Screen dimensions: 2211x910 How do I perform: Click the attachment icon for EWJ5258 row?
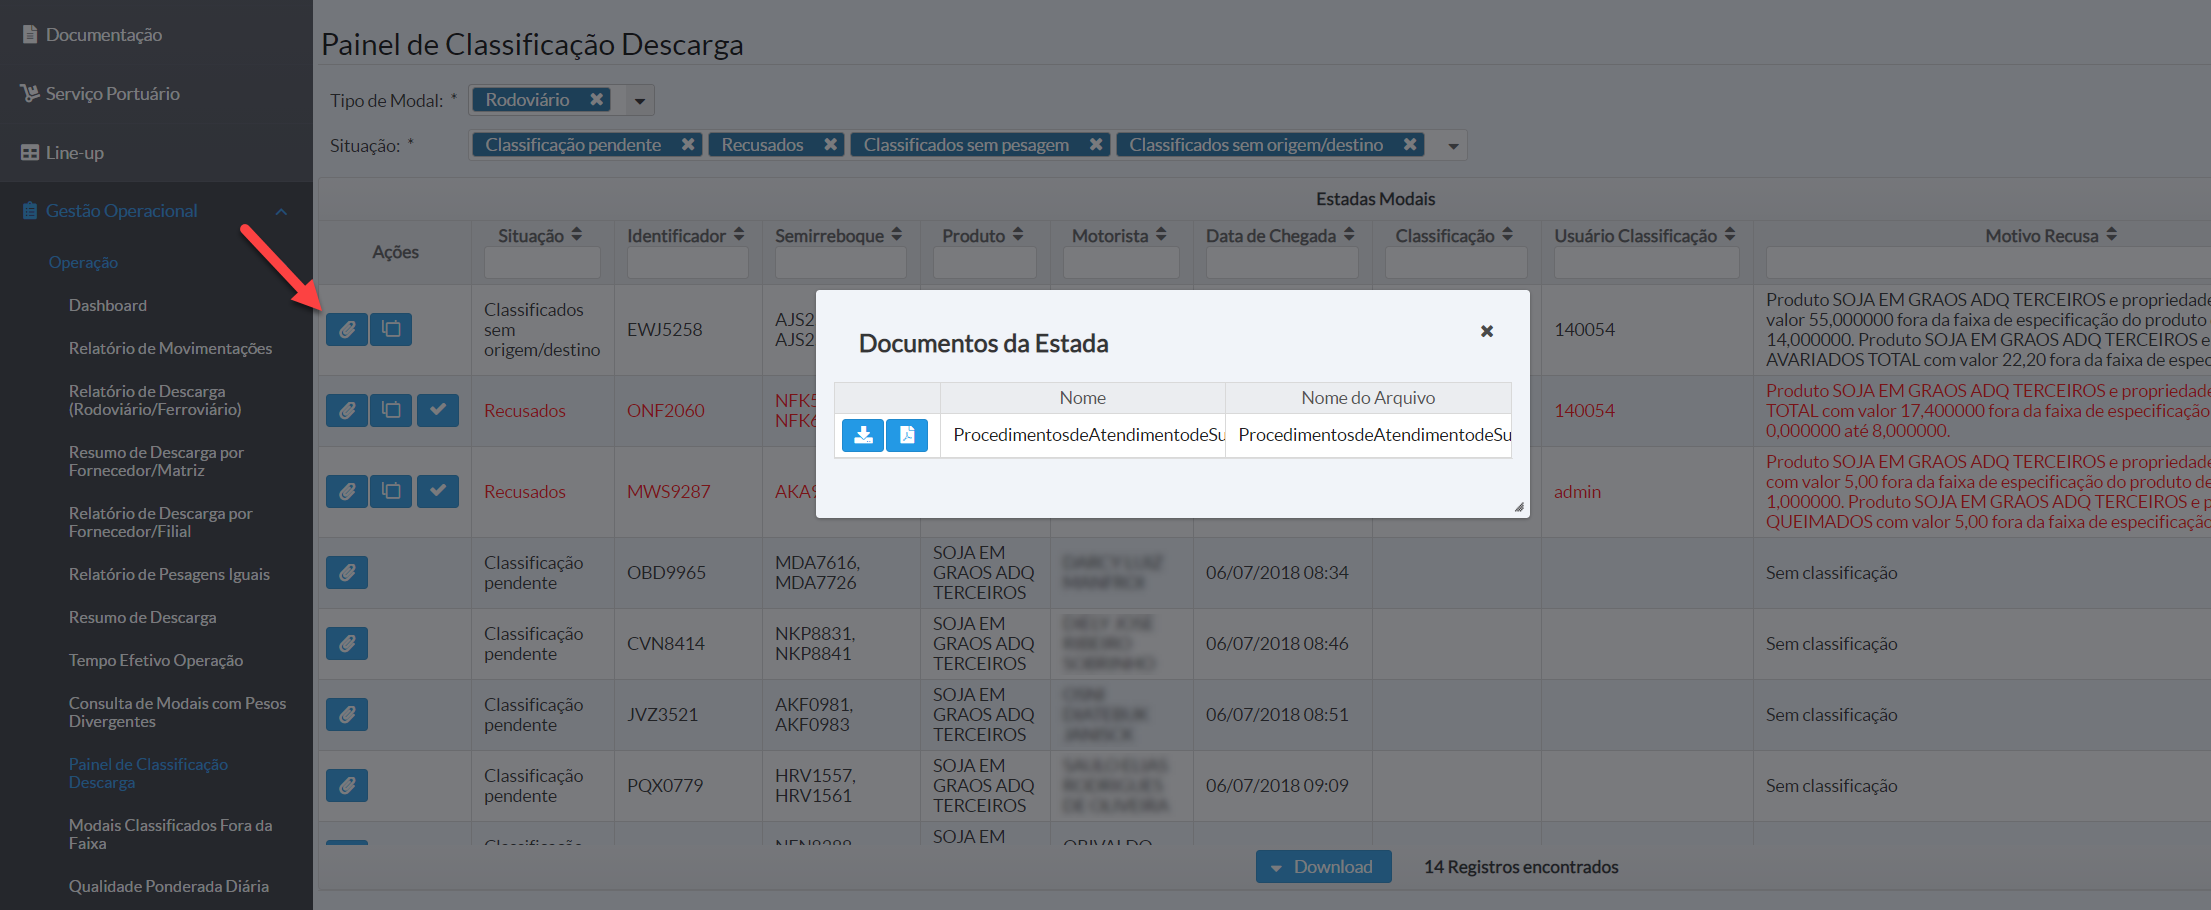(x=346, y=329)
